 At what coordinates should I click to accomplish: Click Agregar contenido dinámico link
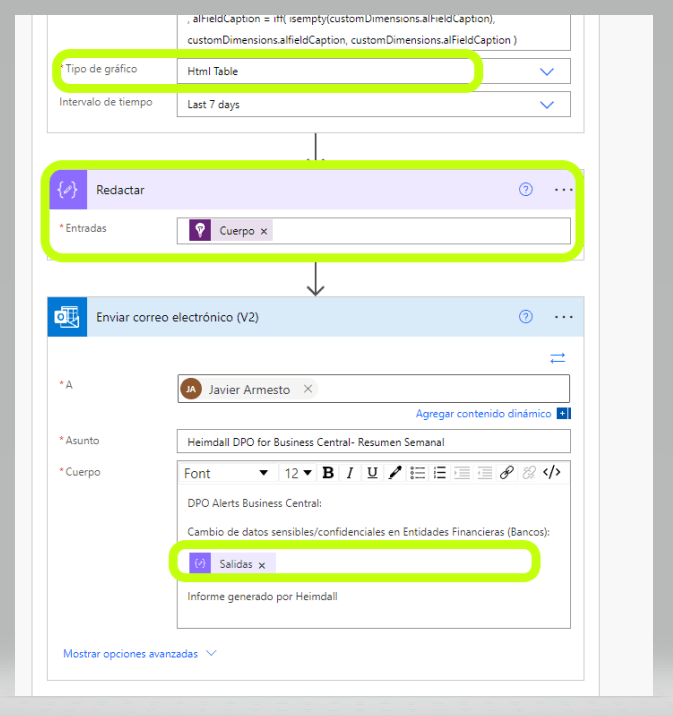(483, 413)
